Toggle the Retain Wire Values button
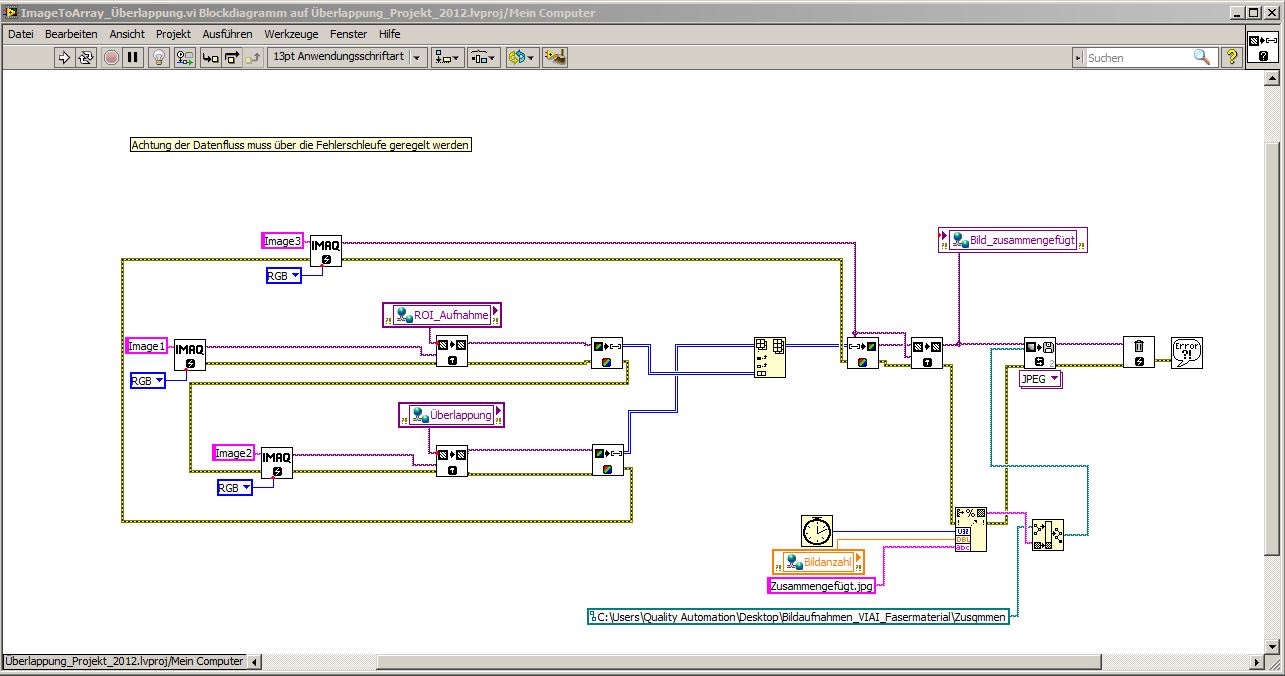The height and width of the screenshot is (676, 1285). 184,57
